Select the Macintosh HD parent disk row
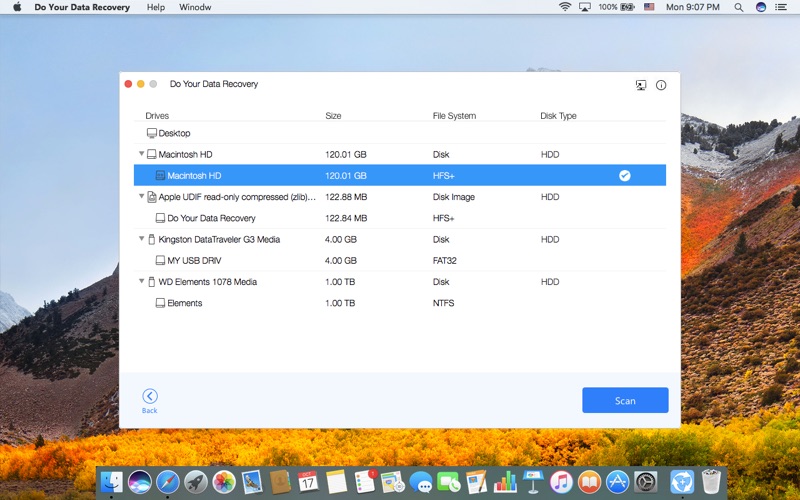 pos(399,154)
